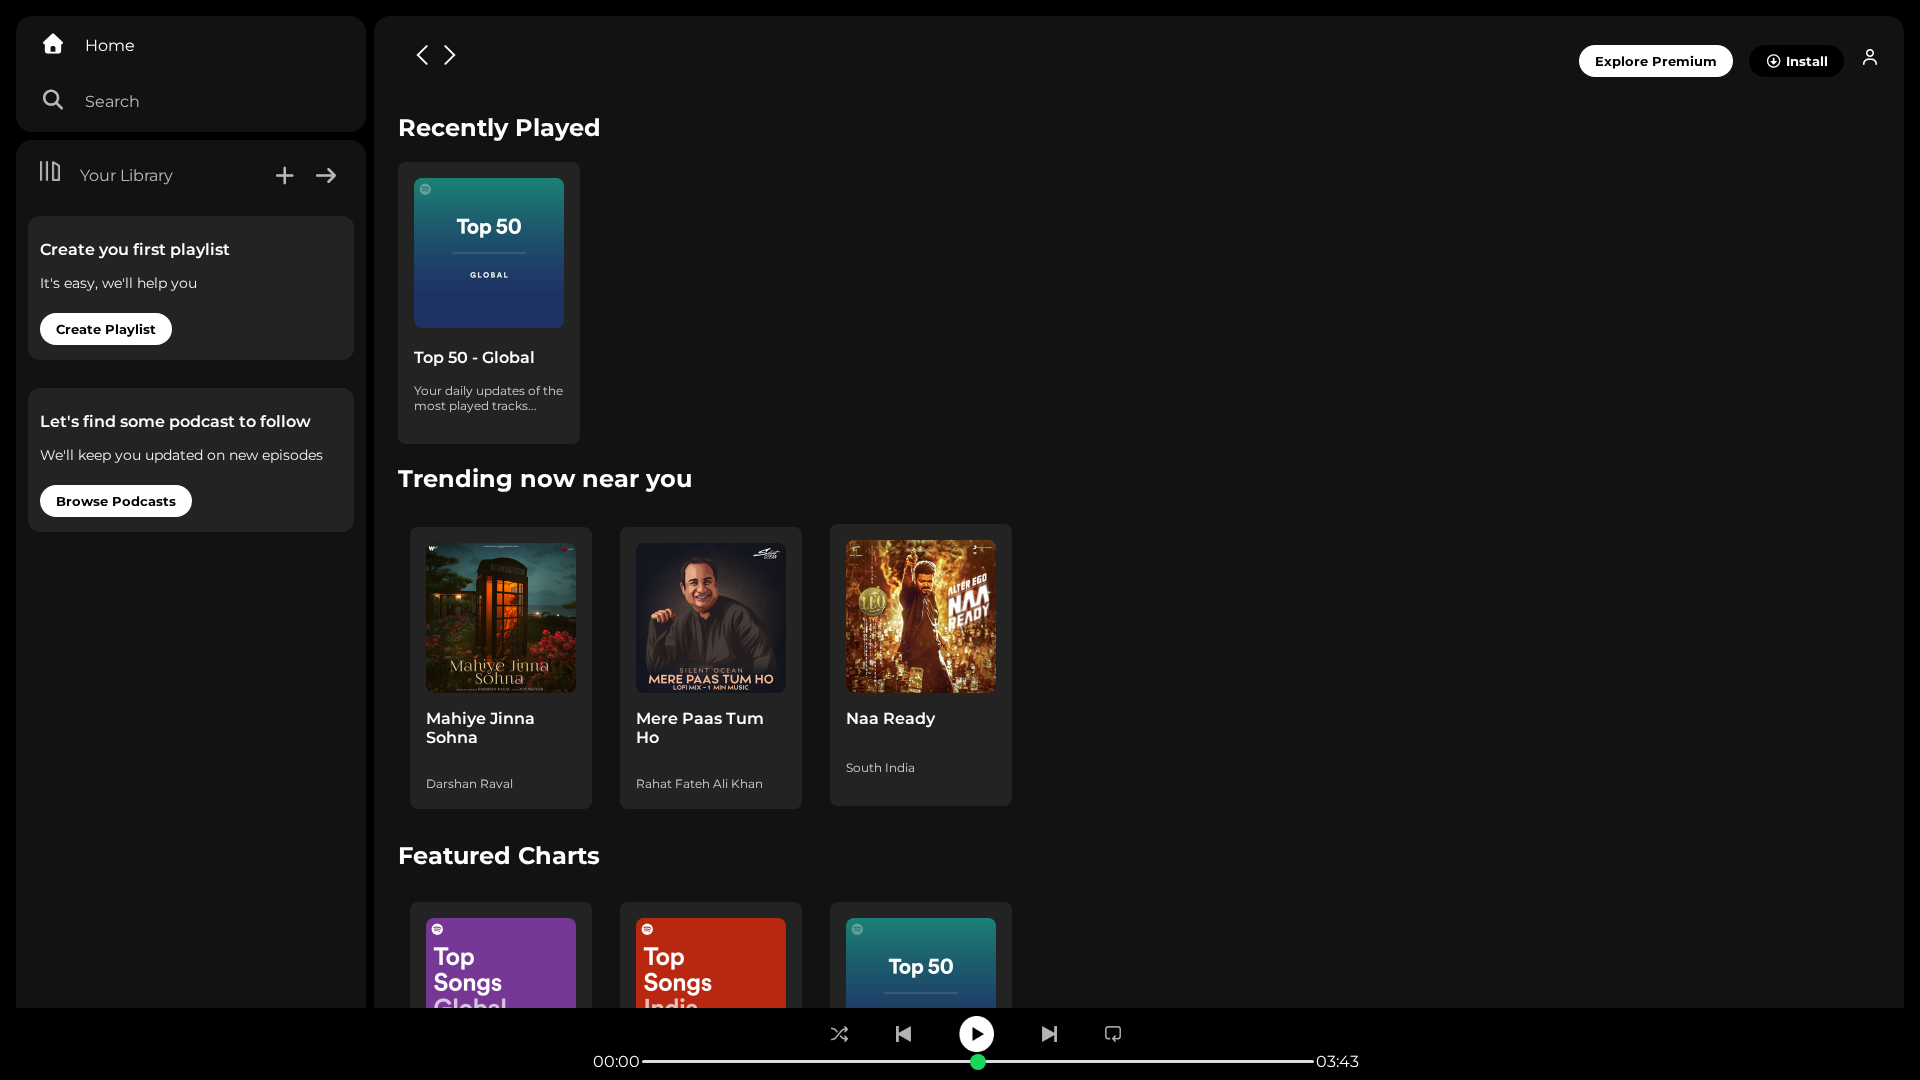1920x1080 pixels.
Task: Skip to the previous track
Action: pos(903,1034)
